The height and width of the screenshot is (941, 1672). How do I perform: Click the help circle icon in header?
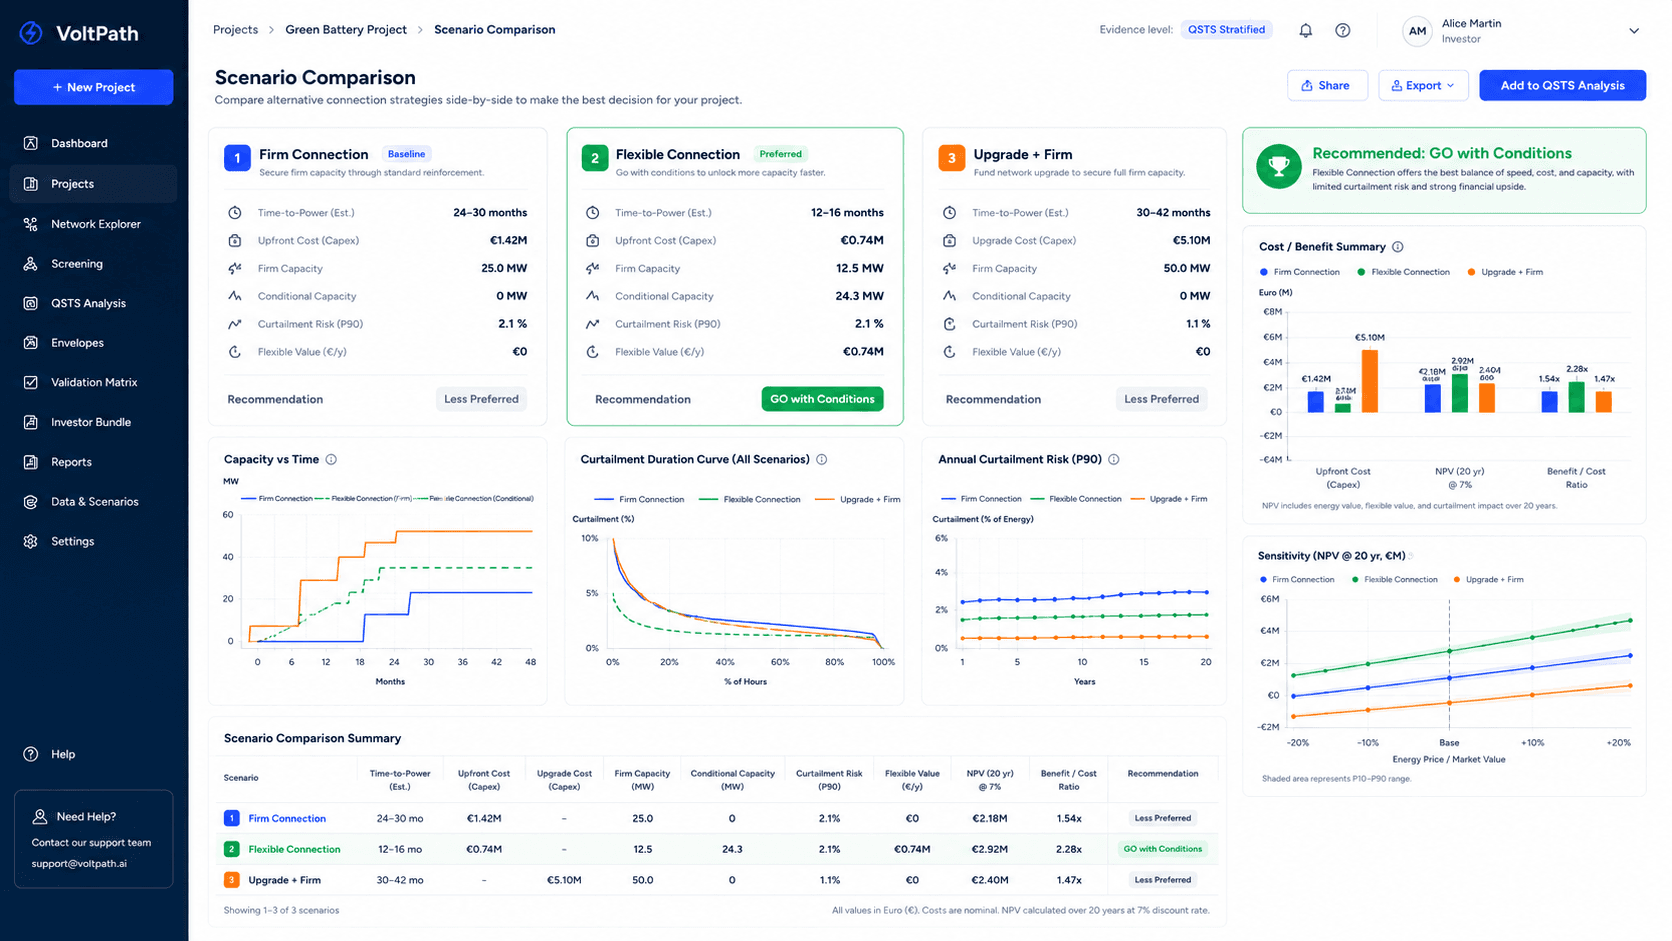click(x=1343, y=30)
